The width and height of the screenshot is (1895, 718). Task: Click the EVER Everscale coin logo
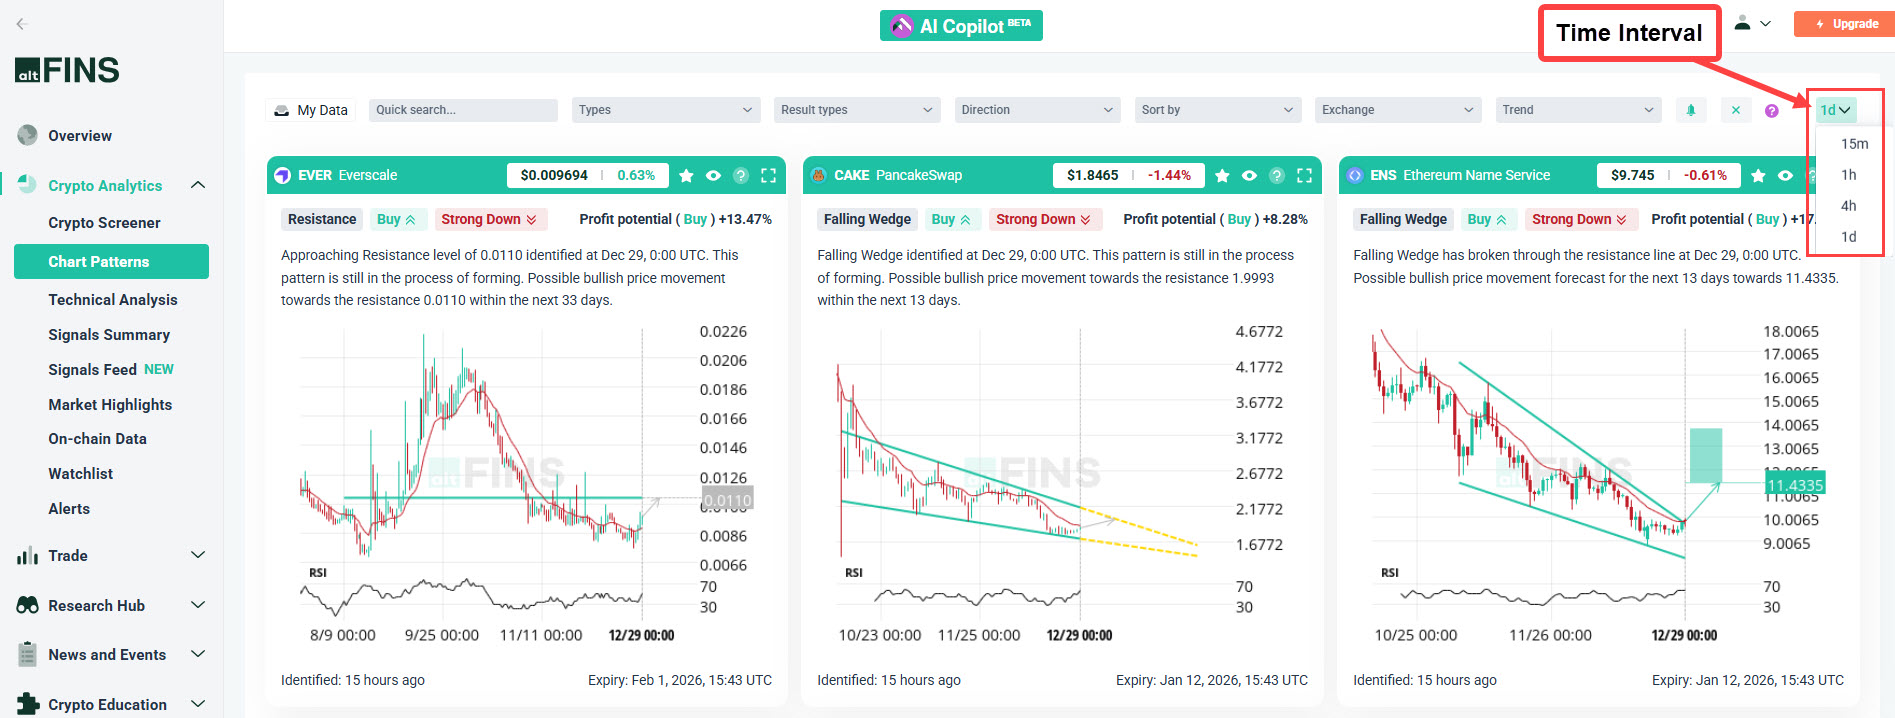pyautogui.click(x=282, y=175)
